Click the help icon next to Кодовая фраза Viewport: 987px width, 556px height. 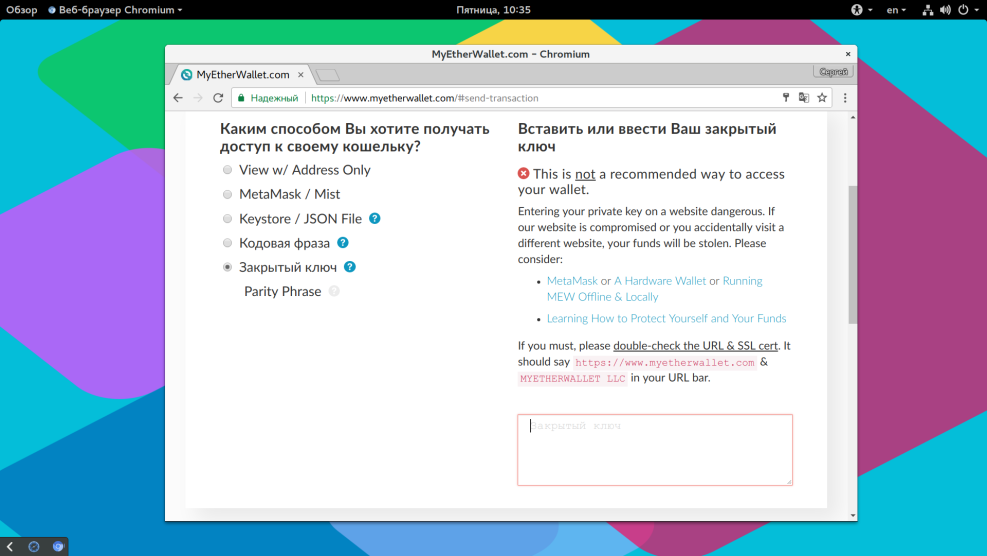tap(343, 243)
